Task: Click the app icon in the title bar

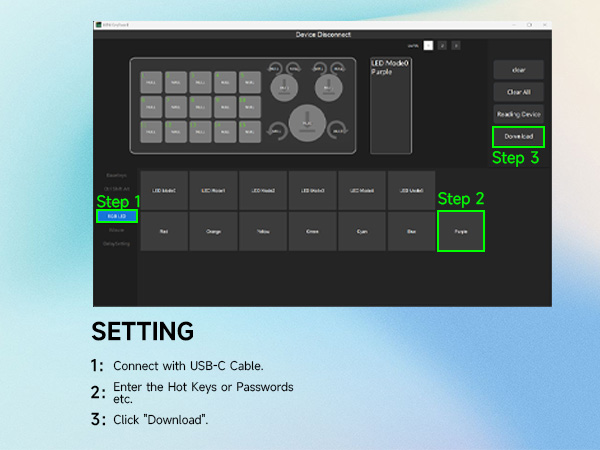Action: pos(98,25)
